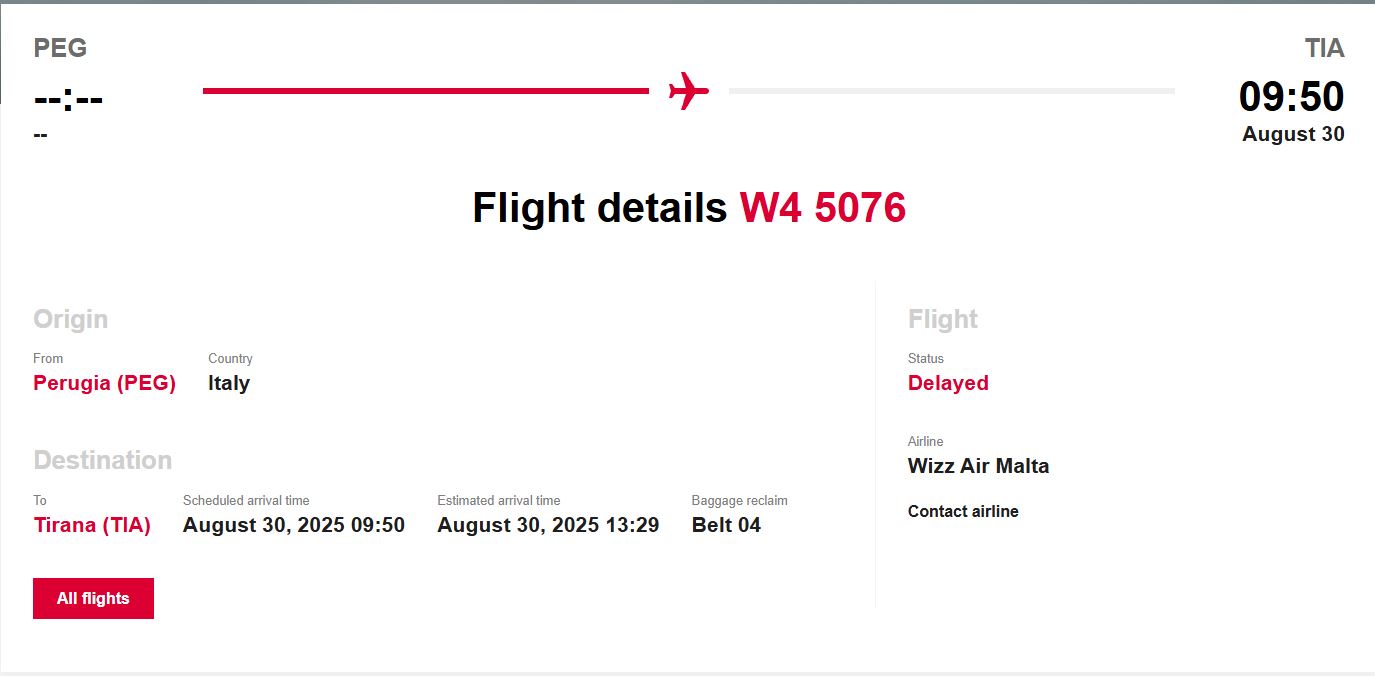Image resolution: width=1375 pixels, height=676 pixels.
Task: Click the All flights button
Action: pos(93,598)
